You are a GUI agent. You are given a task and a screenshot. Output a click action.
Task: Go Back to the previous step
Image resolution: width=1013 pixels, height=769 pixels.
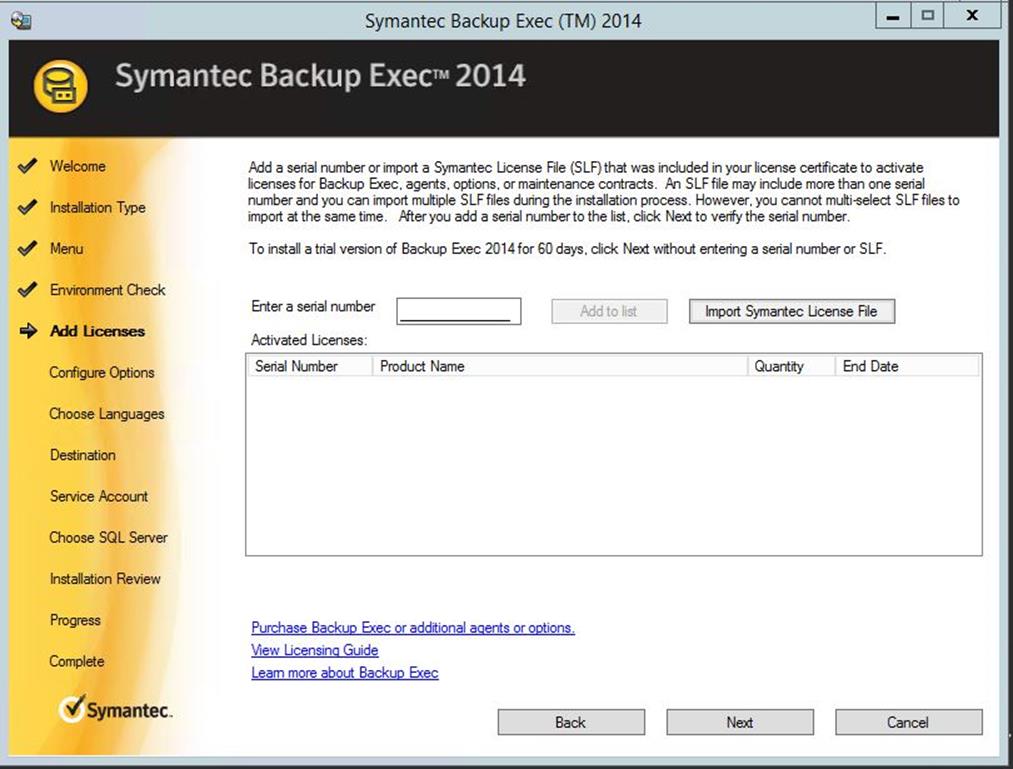point(571,722)
